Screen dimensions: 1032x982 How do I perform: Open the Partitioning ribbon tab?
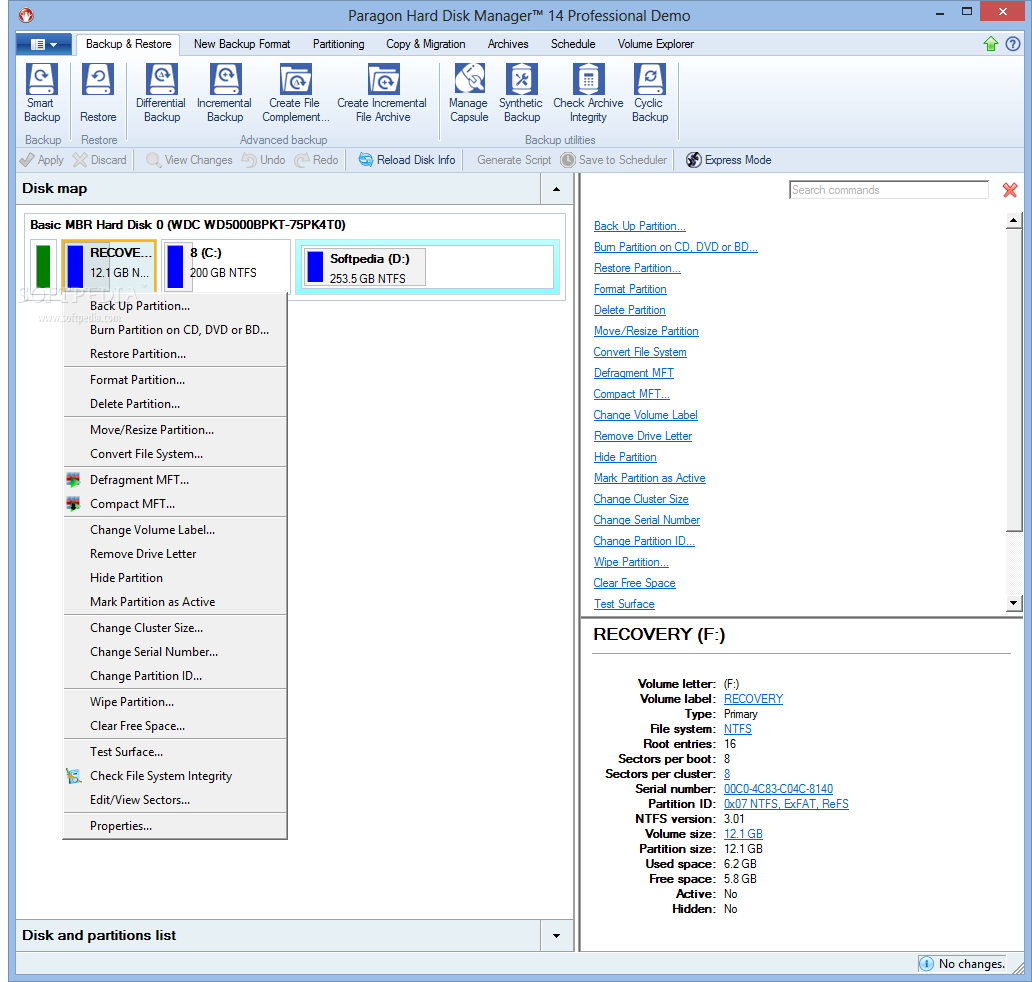click(x=338, y=44)
